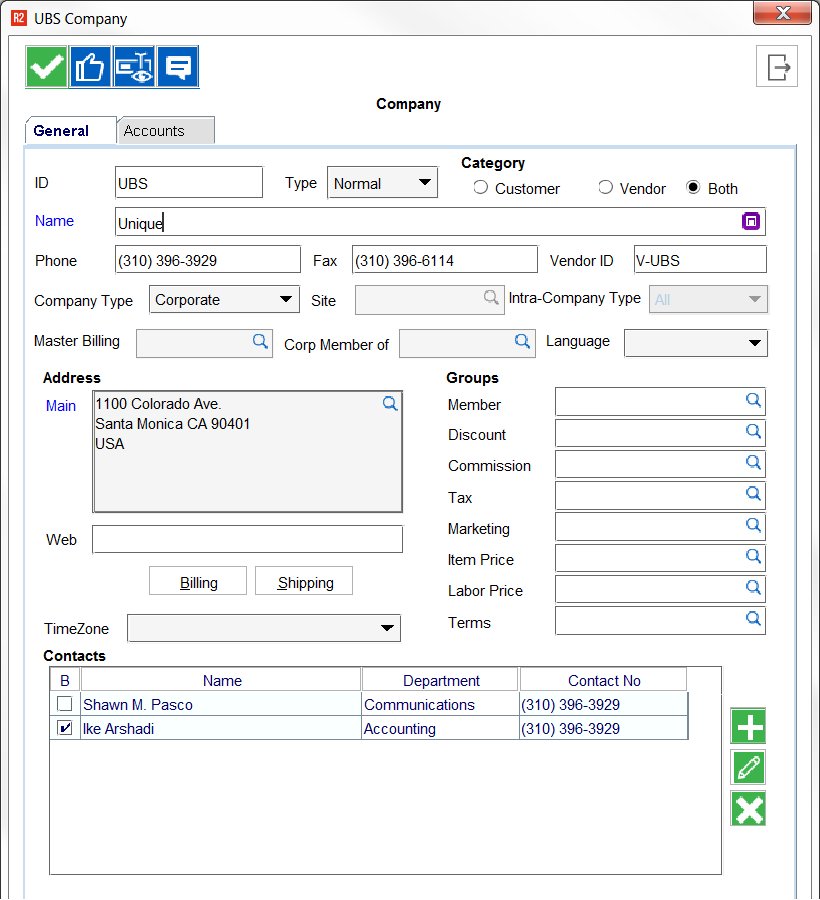Image resolution: width=820 pixels, height=900 pixels.
Task: Delete contact with green X icon
Action: (x=748, y=808)
